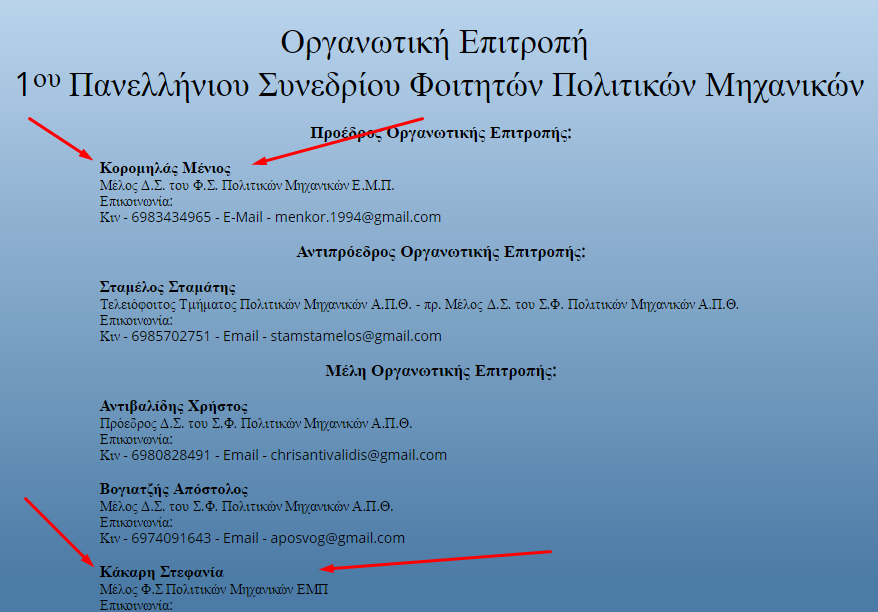Click the Πρόεδρος Οργανωτικής Επιτροπής heading

pyautogui.click(x=440, y=132)
